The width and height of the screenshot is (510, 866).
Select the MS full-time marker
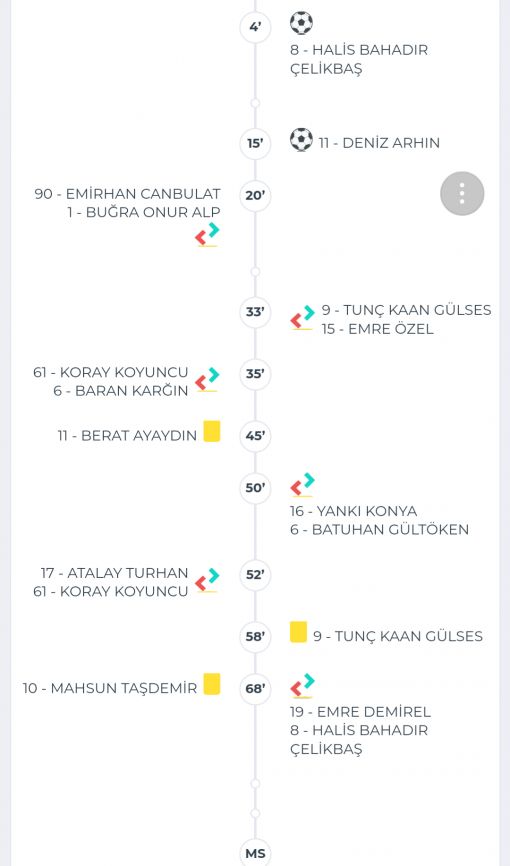point(255,853)
